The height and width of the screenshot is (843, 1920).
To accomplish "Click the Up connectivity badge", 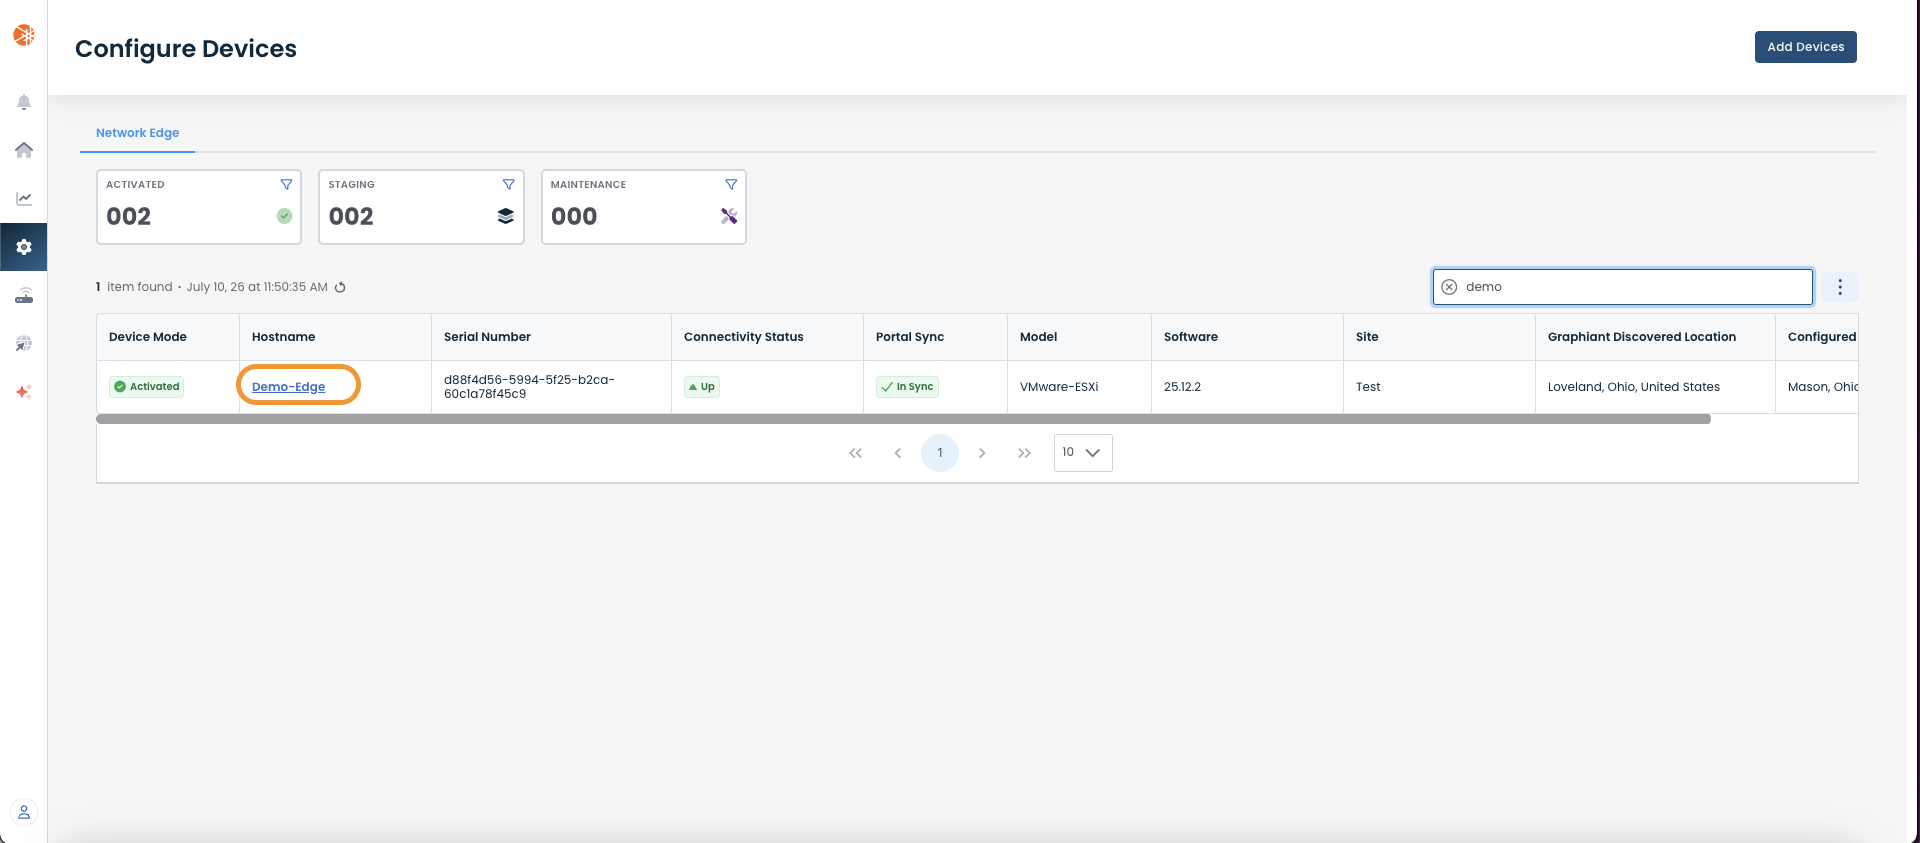I will pos(702,387).
